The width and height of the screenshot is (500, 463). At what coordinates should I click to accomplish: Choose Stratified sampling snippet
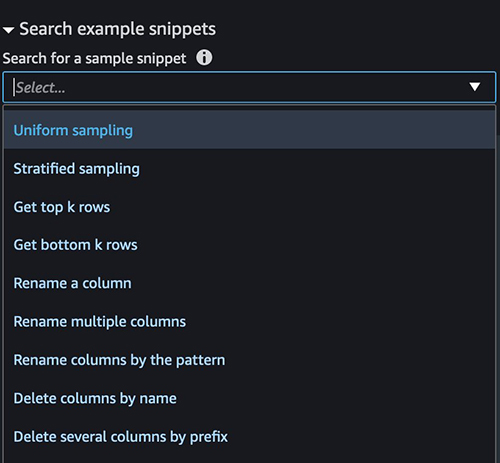point(76,169)
